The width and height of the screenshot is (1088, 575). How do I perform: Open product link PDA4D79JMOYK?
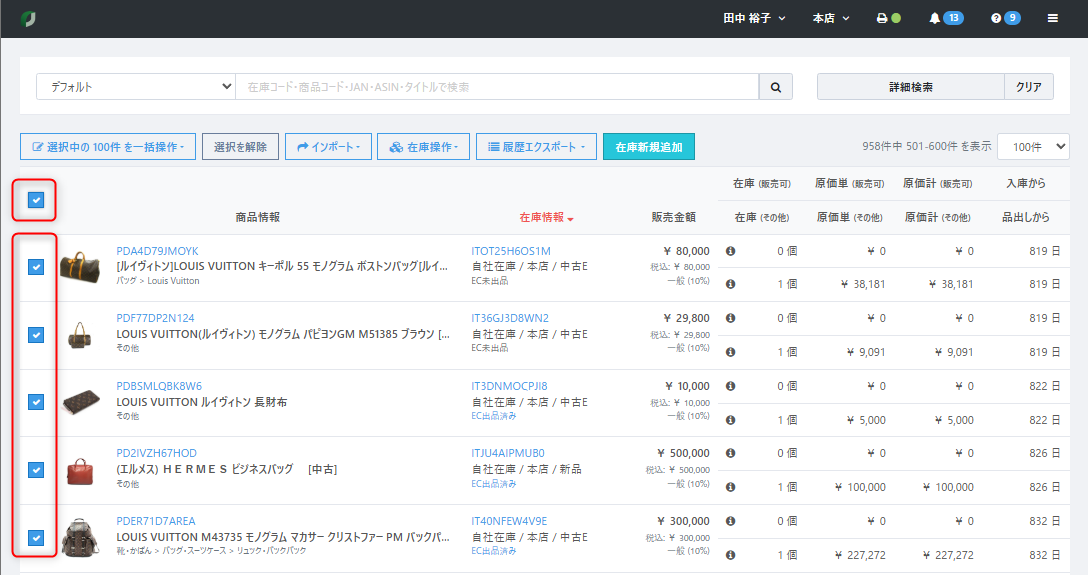tap(158, 251)
